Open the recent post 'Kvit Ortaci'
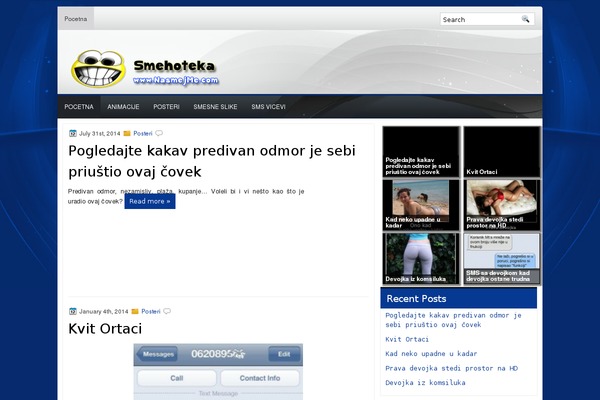Viewport: 600px width, 400px height. 407,339
